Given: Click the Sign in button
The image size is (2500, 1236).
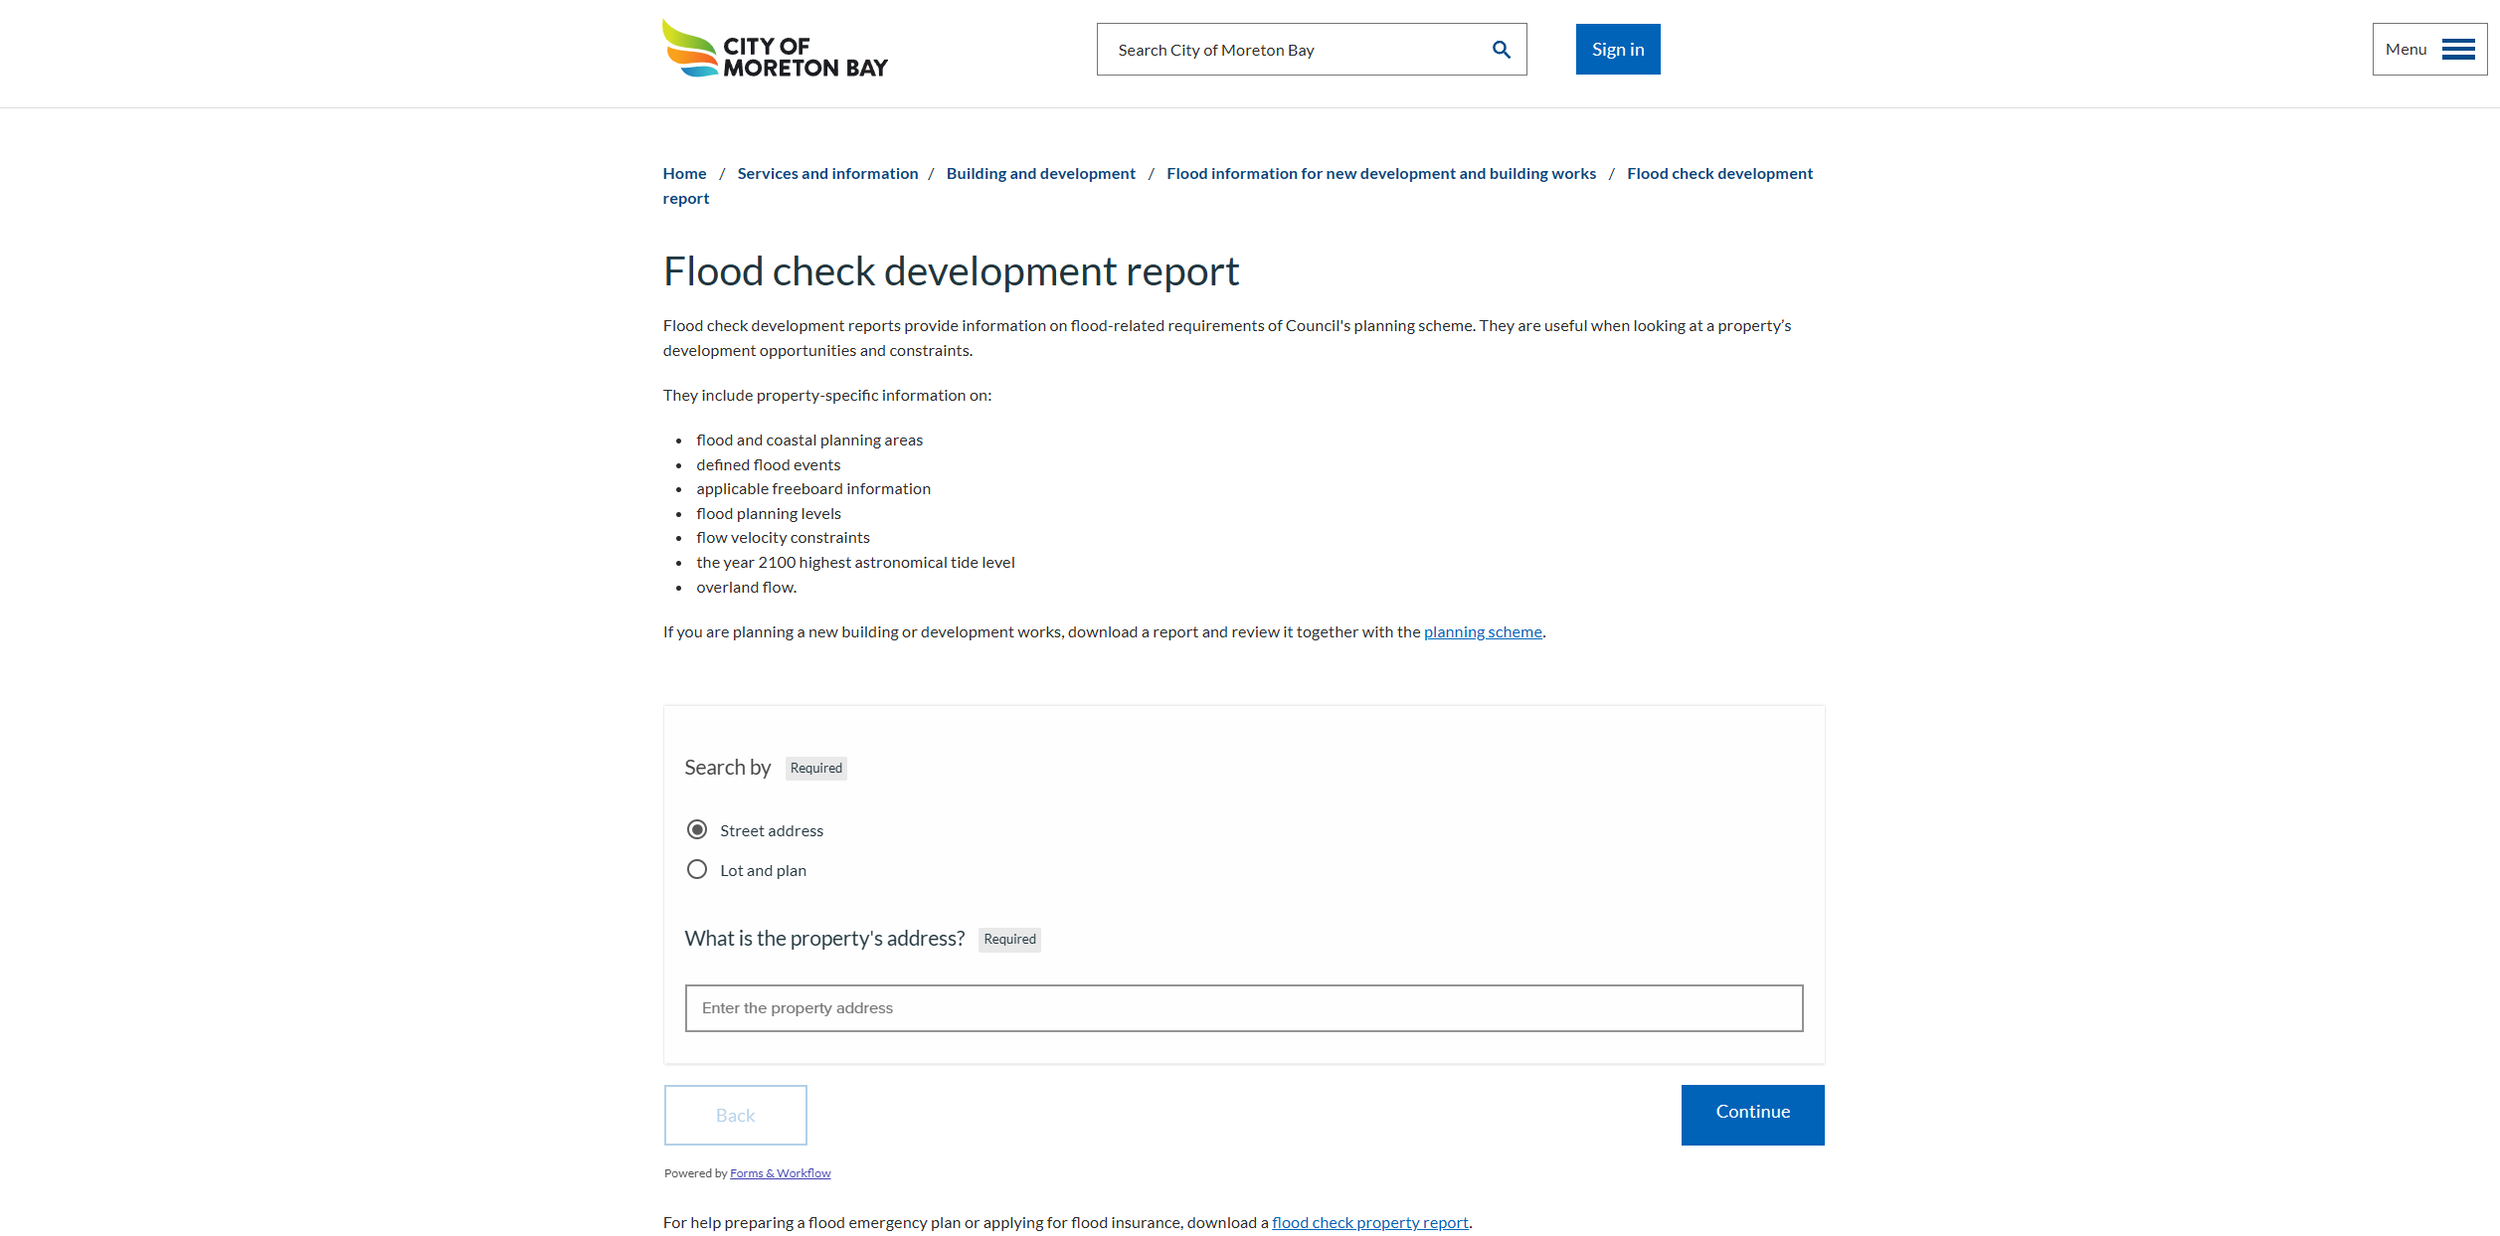Looking at the screenshot, I should point(1617,49).
